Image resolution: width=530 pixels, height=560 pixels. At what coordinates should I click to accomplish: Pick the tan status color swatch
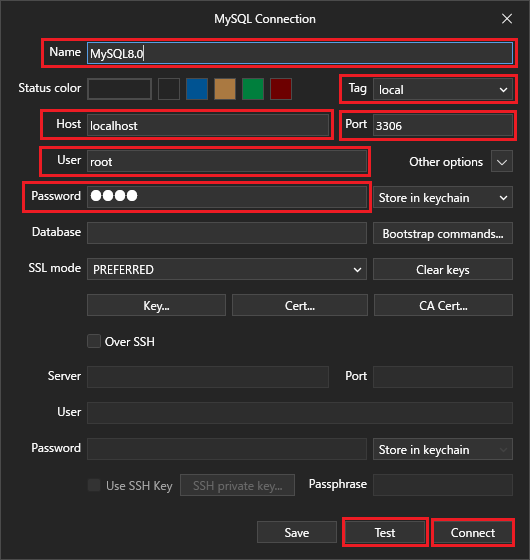pyautogui.click(x=225, y=89)
